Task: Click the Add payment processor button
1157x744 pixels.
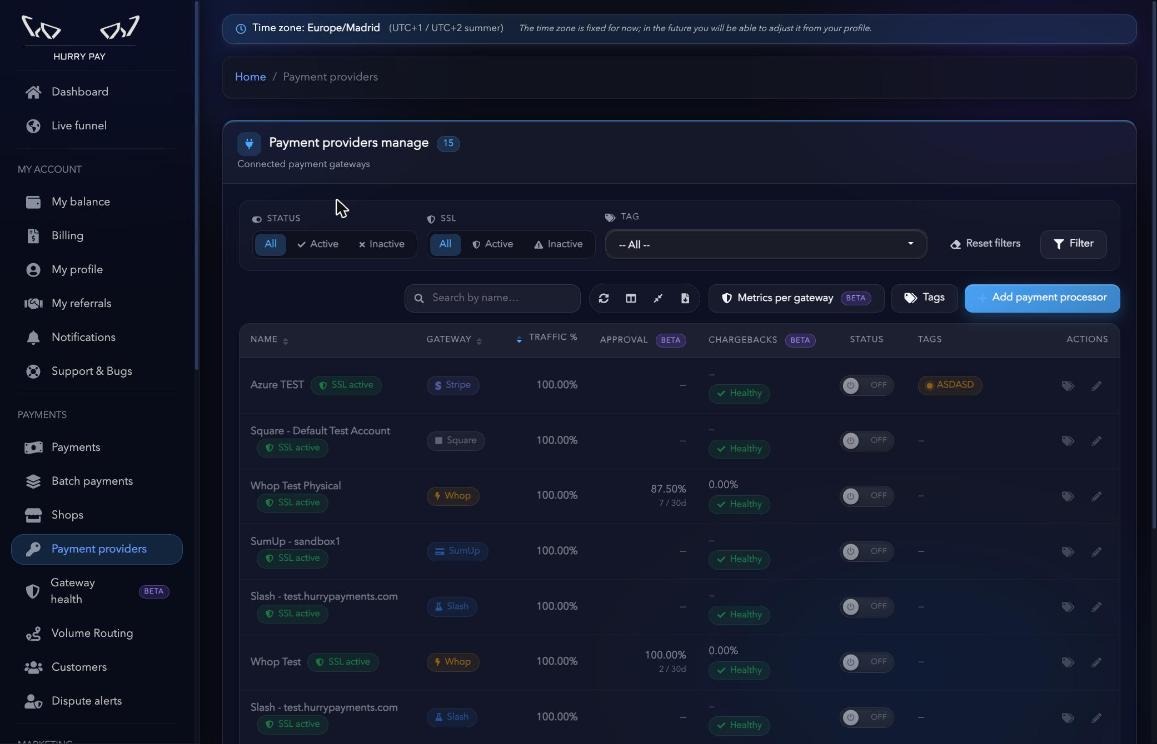Action: coord(1042,298)
